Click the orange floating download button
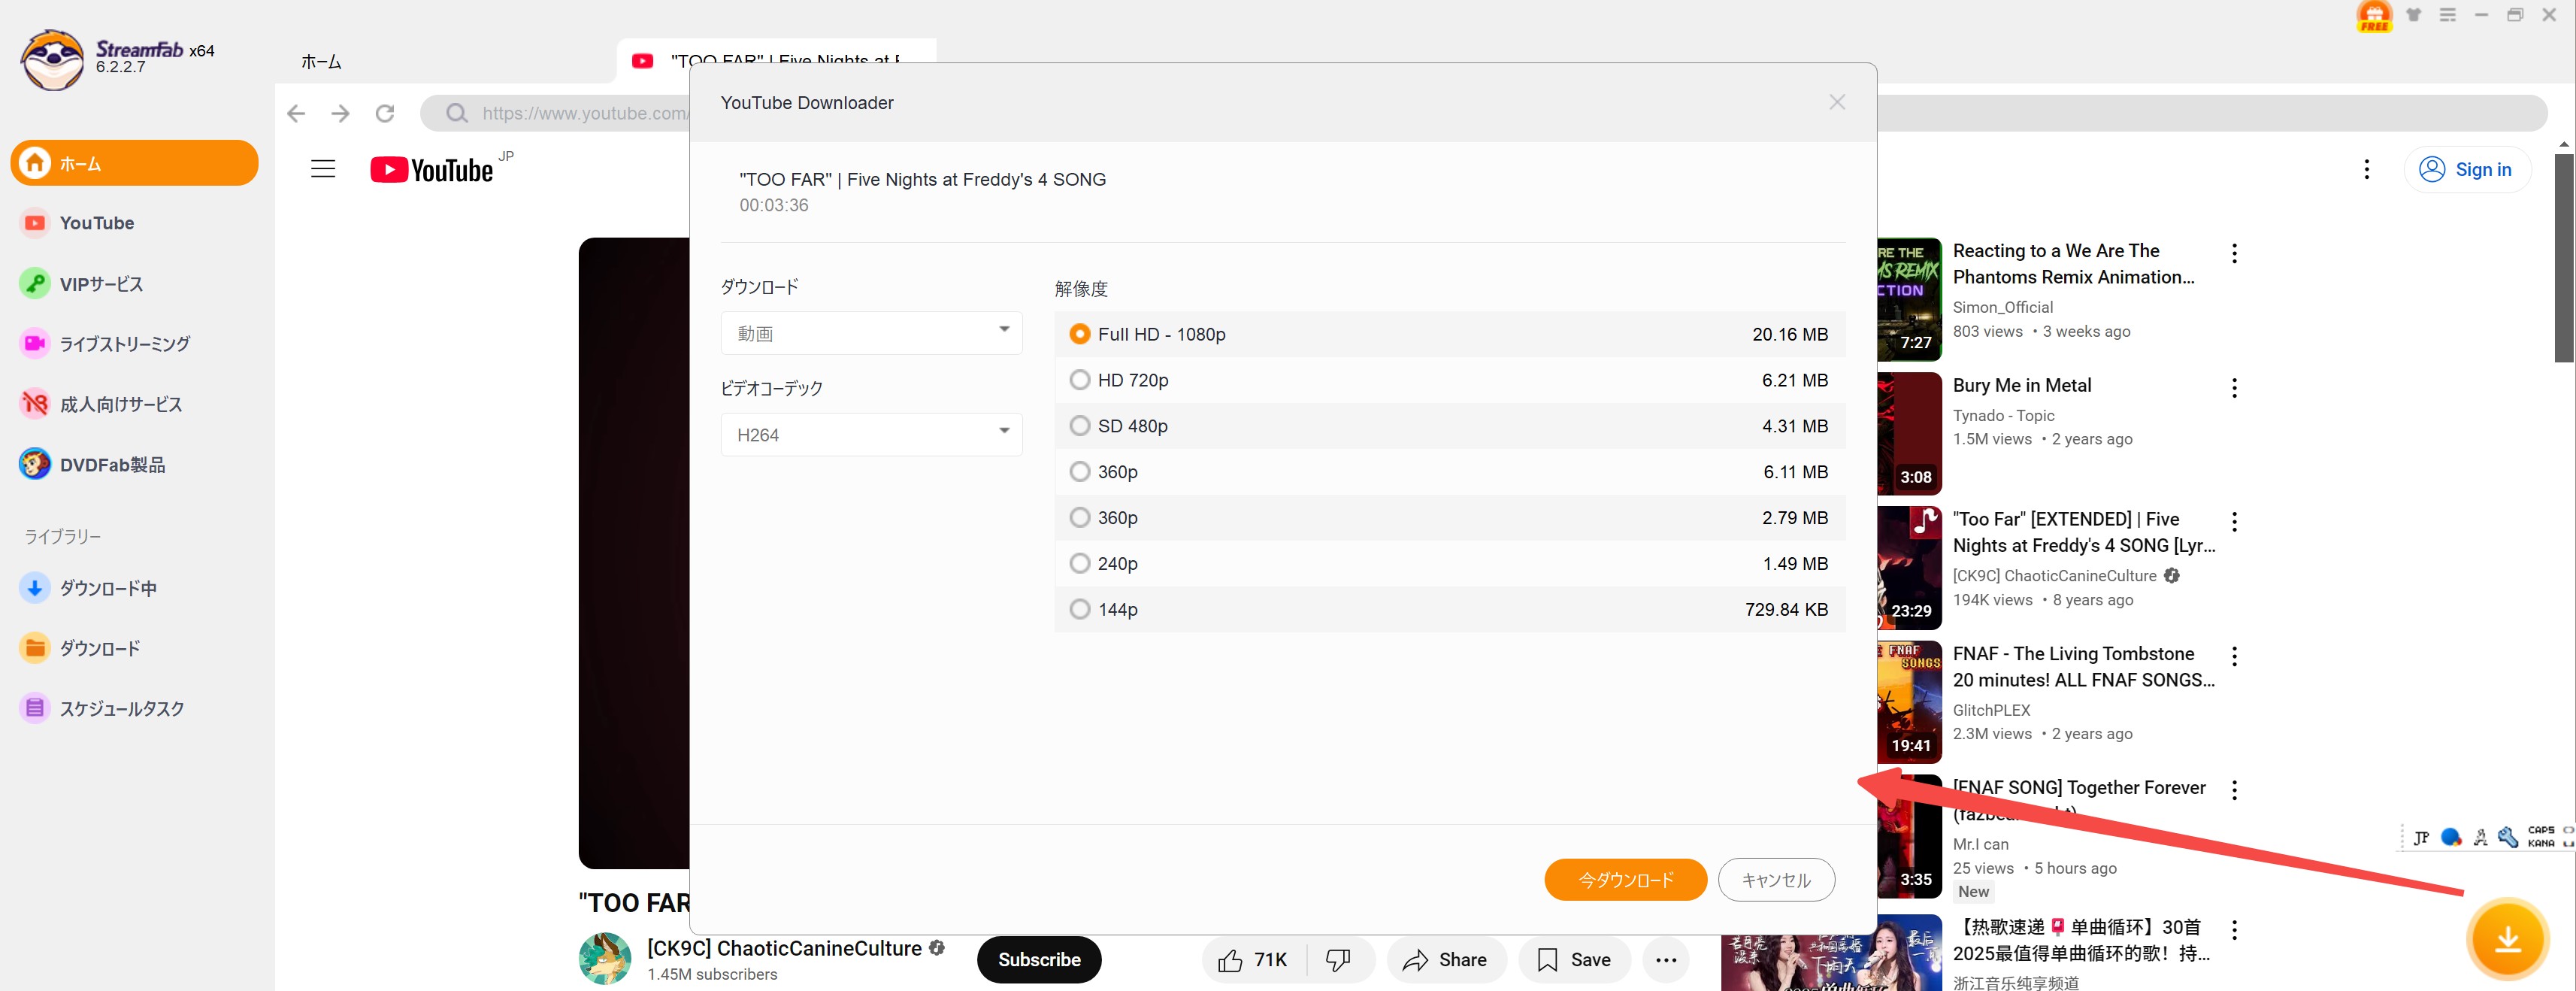The image size is (2576, 991). click(2507, 939)
